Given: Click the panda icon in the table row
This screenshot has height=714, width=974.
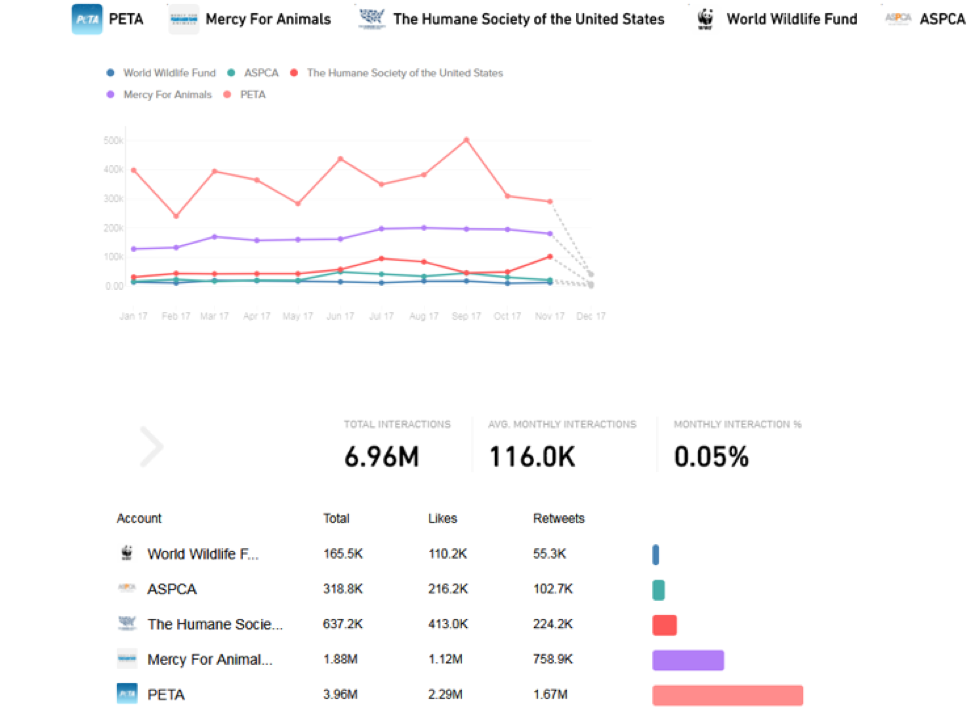Looking at the screenshot, I should tap(127, 554).
